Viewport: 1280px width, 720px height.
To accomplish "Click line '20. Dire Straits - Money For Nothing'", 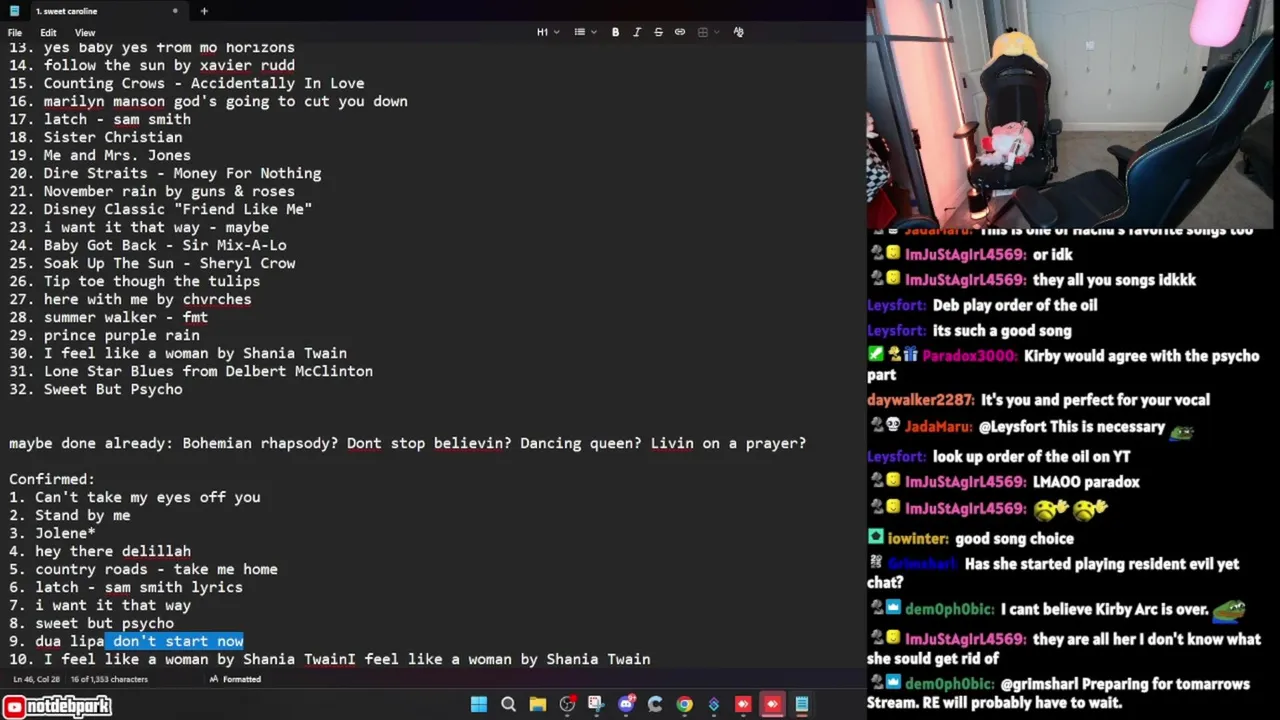I will [165, 173].
